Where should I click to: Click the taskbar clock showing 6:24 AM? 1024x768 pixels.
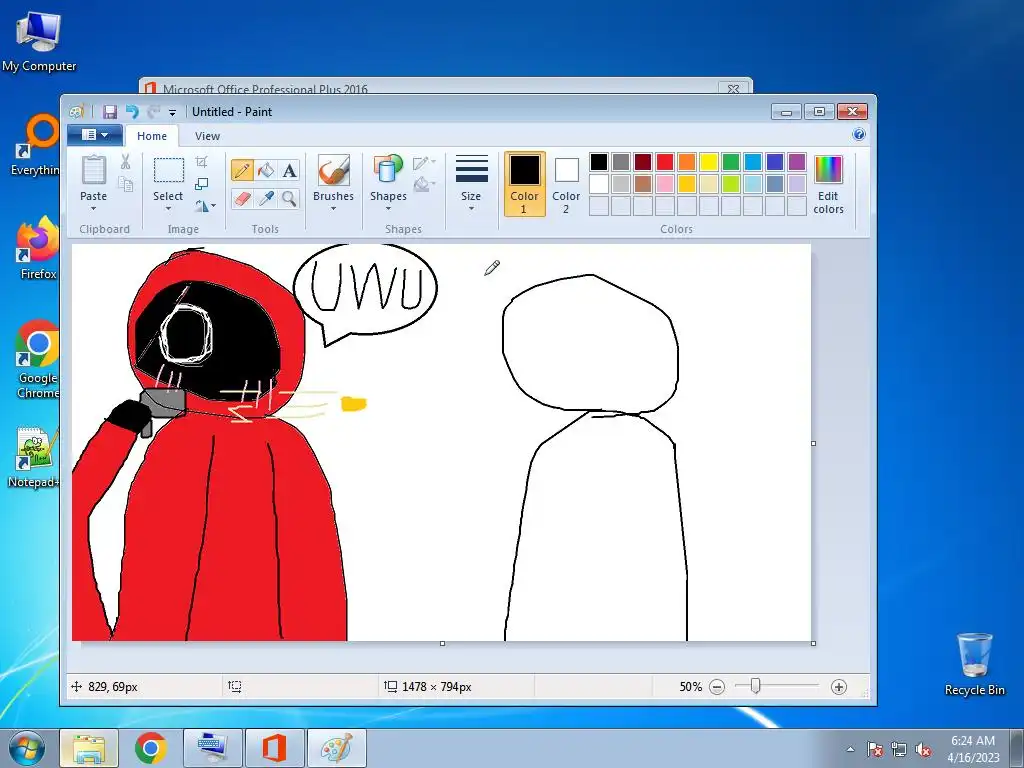click(973, 748)
